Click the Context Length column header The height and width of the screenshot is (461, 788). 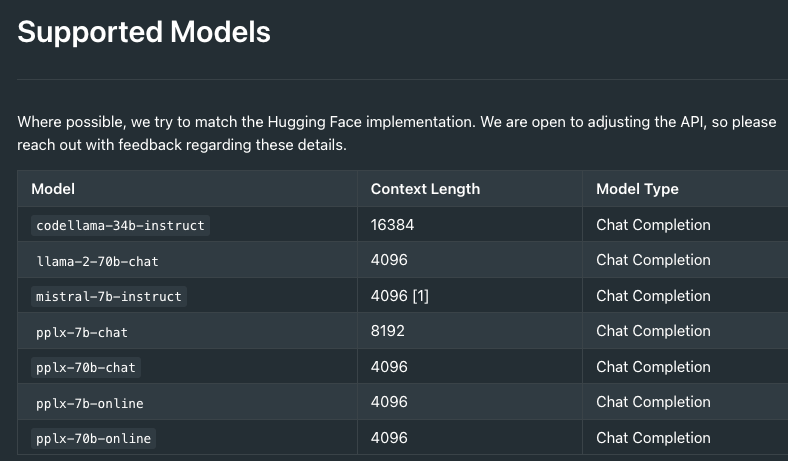[x=425, y=189]
